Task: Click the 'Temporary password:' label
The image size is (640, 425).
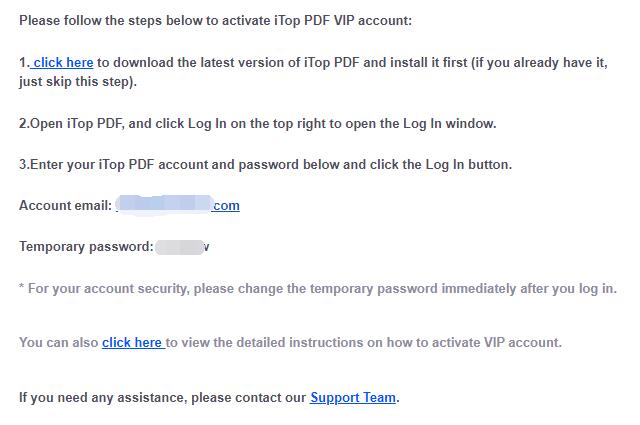Action: 85,246
